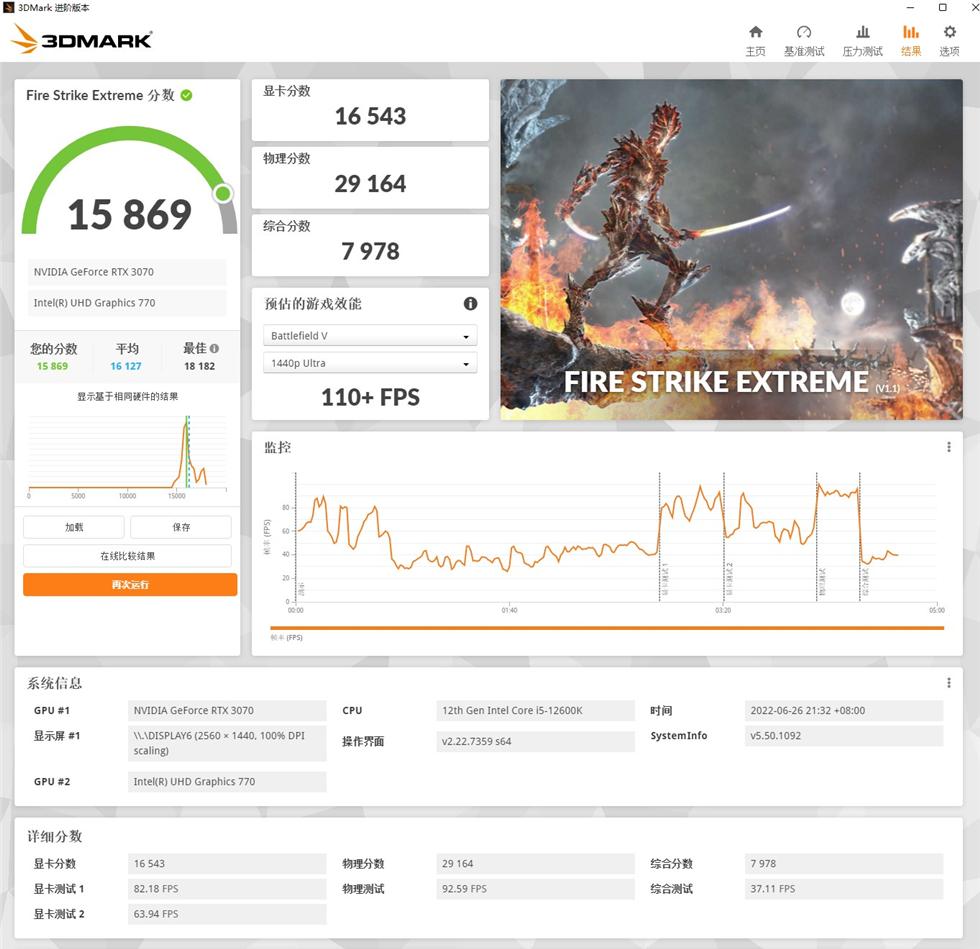Image resolution: width=980 pixels, height=949 pixels.
Task: Click the score distribution histogram chart
Action: pos(128,456)
